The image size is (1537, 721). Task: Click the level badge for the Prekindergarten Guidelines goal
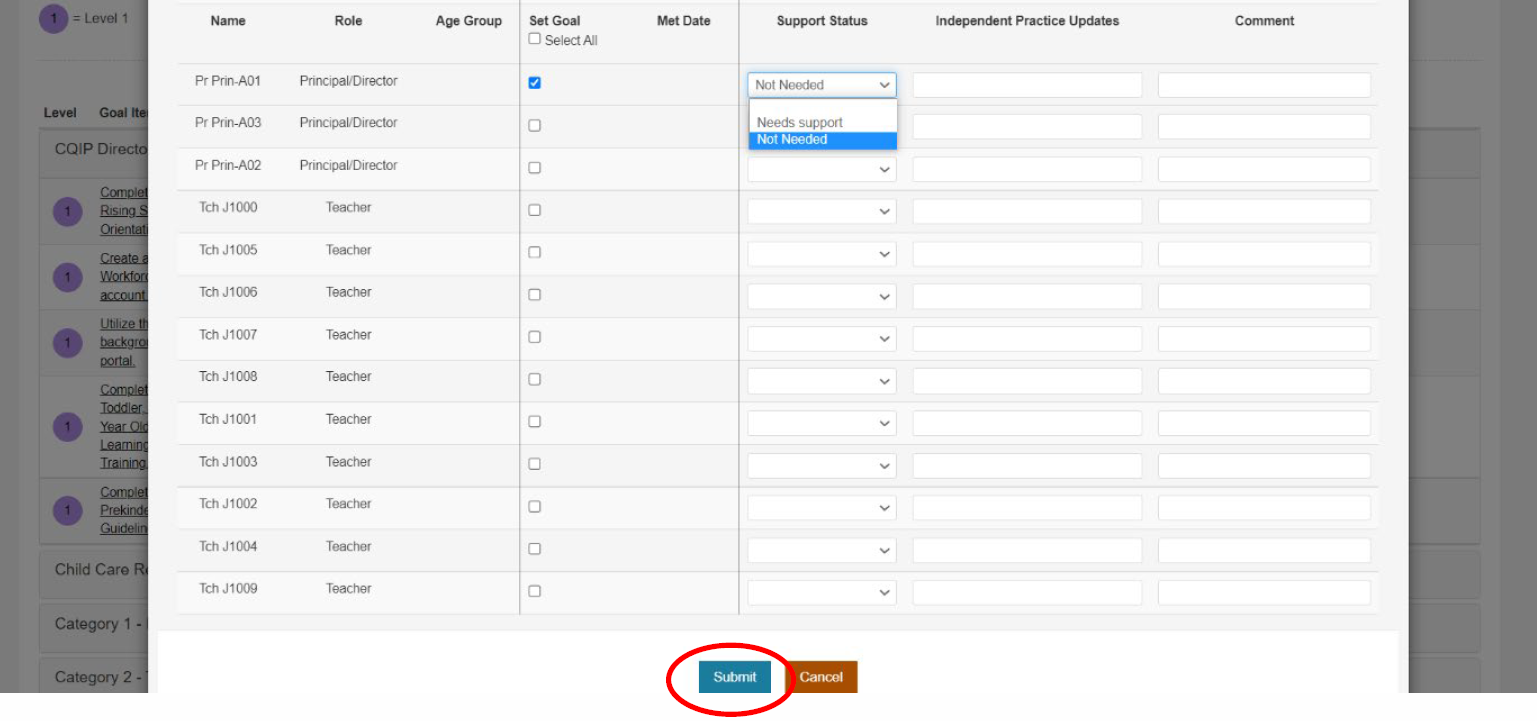tap(67, 511)
